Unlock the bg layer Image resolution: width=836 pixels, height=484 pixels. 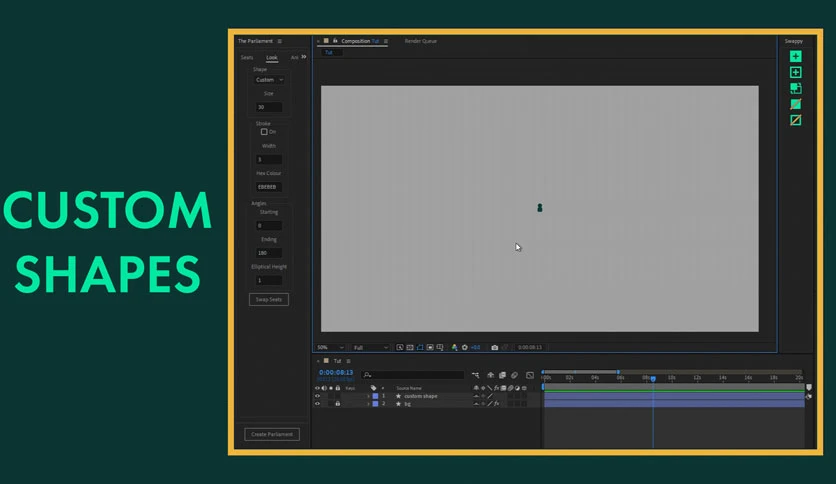(337, 404)
